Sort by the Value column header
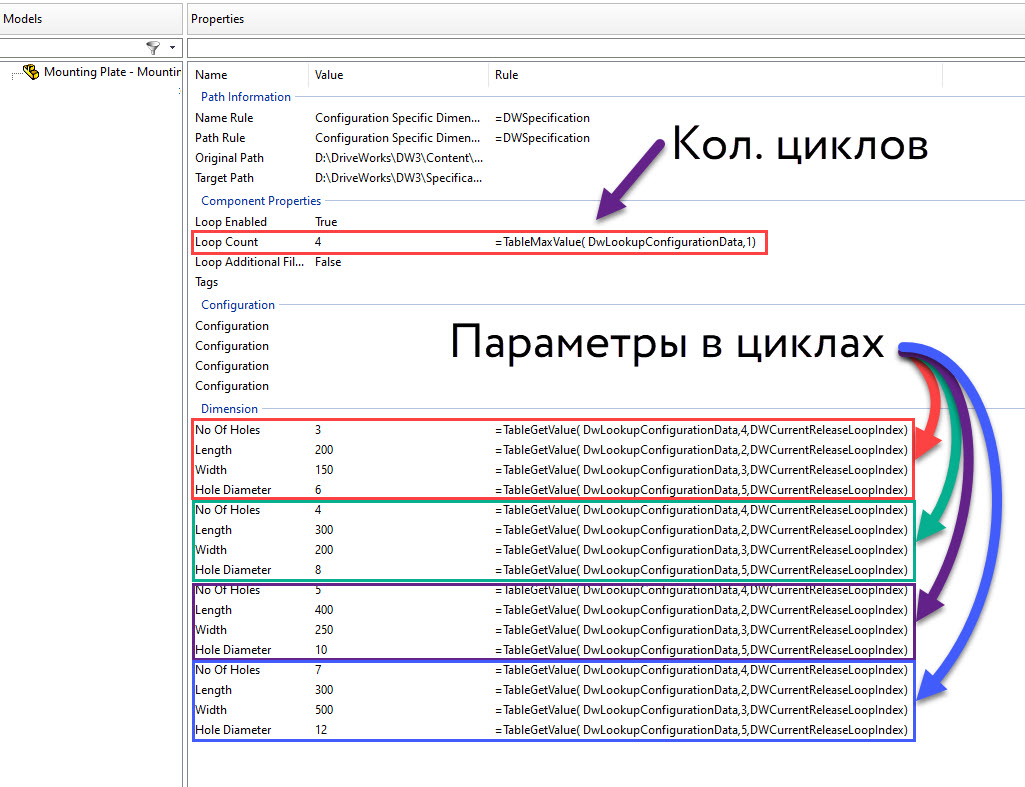The width and height of the screenshot is (1025, 787). pos(329,75)
